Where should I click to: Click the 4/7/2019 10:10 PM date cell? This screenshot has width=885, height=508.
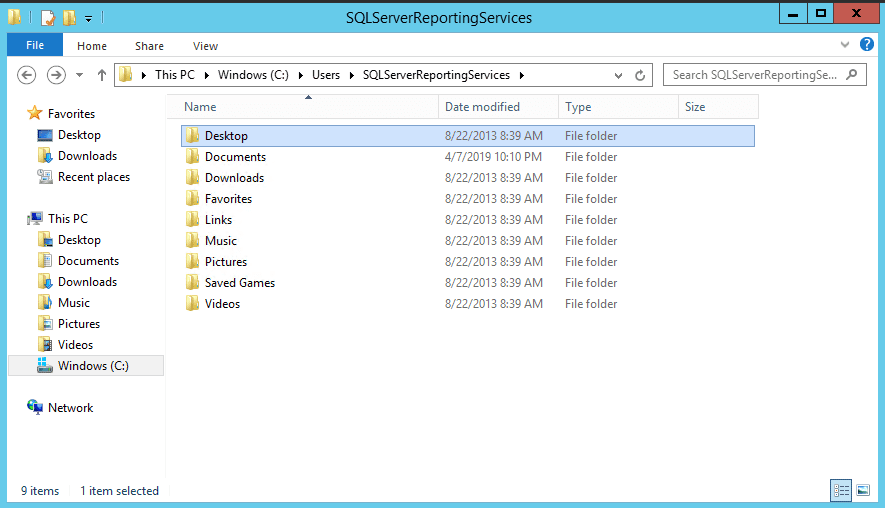pos(493,157)
